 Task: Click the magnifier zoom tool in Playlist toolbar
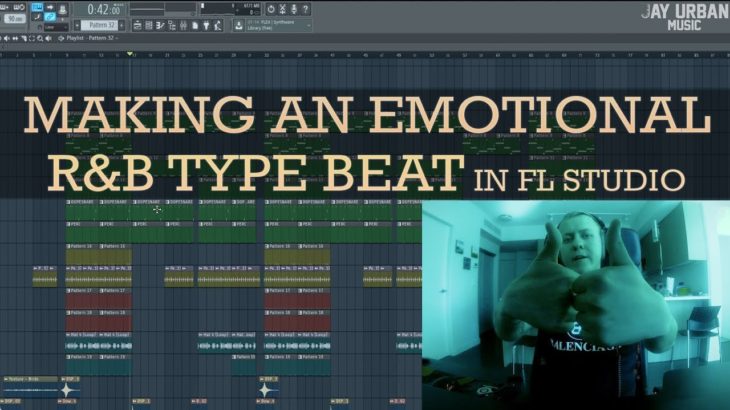click(40, 38)
